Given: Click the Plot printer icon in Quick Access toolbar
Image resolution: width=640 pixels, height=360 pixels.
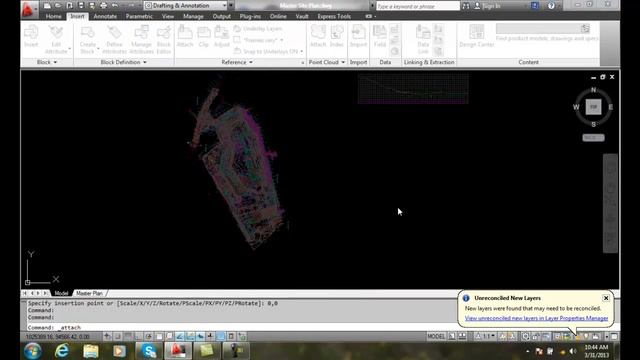Looking at the screenshot, I should click(x=103, y=6).
